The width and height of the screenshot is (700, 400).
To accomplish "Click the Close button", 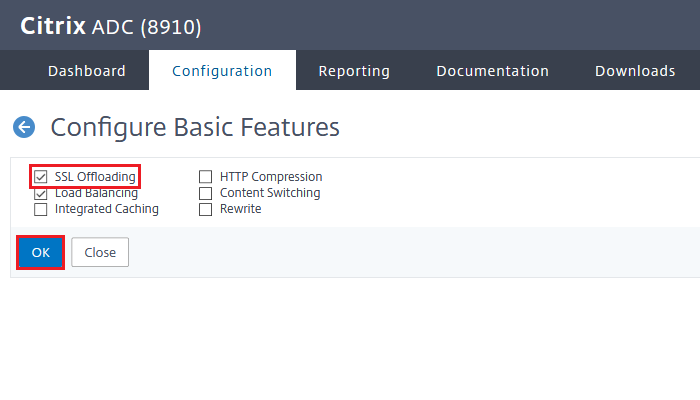I will (x=100, y=252).
